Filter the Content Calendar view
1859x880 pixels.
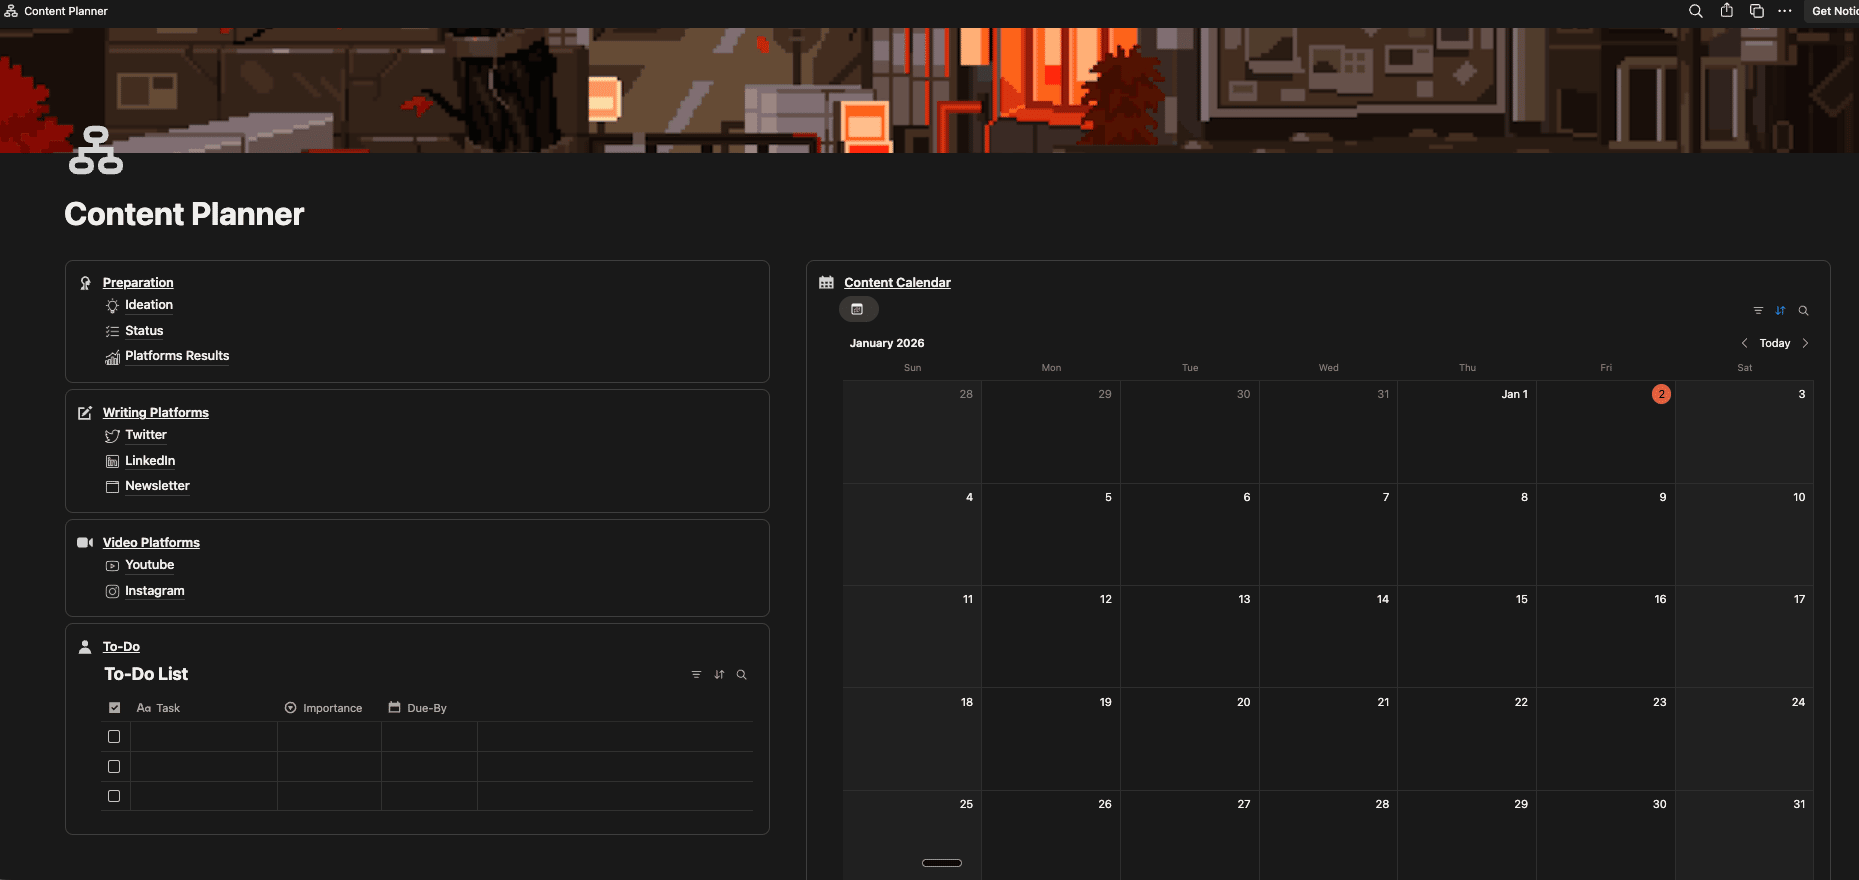tap(1758, 311)
